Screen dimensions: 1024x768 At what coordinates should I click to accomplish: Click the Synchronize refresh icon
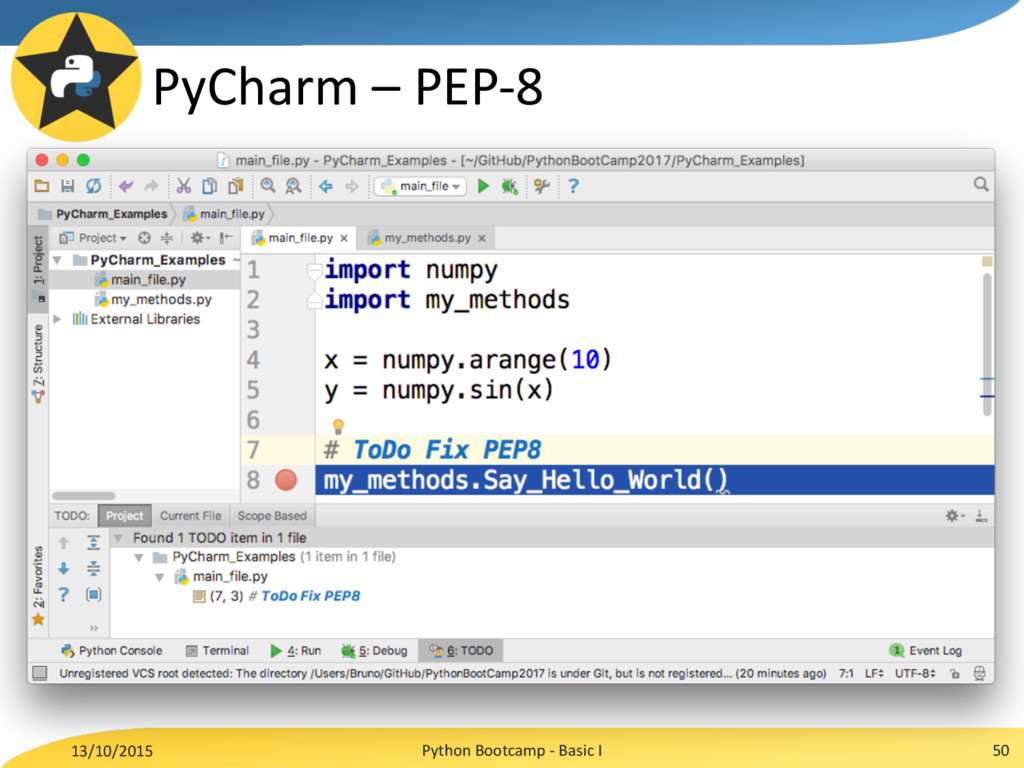[x=93, y=186]
